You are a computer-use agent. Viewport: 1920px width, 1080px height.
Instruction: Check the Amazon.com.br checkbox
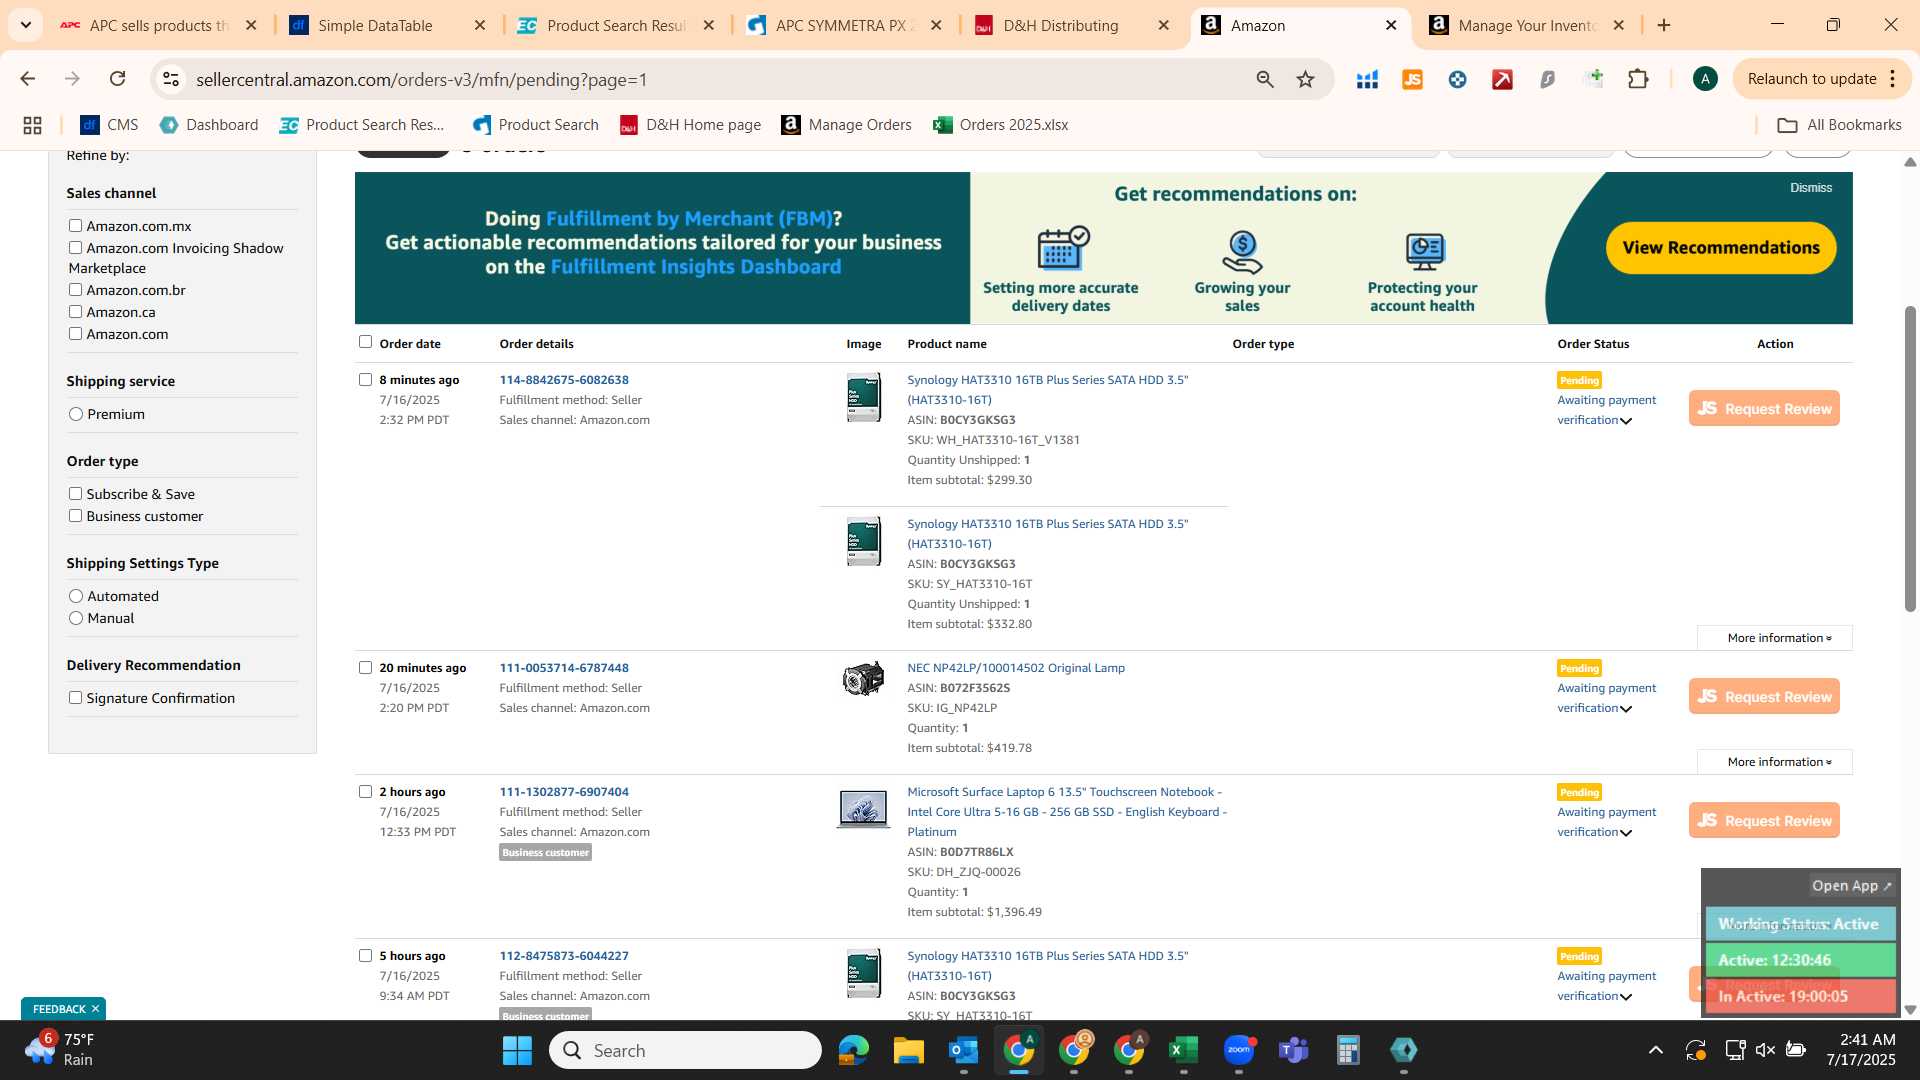(75, 290)
